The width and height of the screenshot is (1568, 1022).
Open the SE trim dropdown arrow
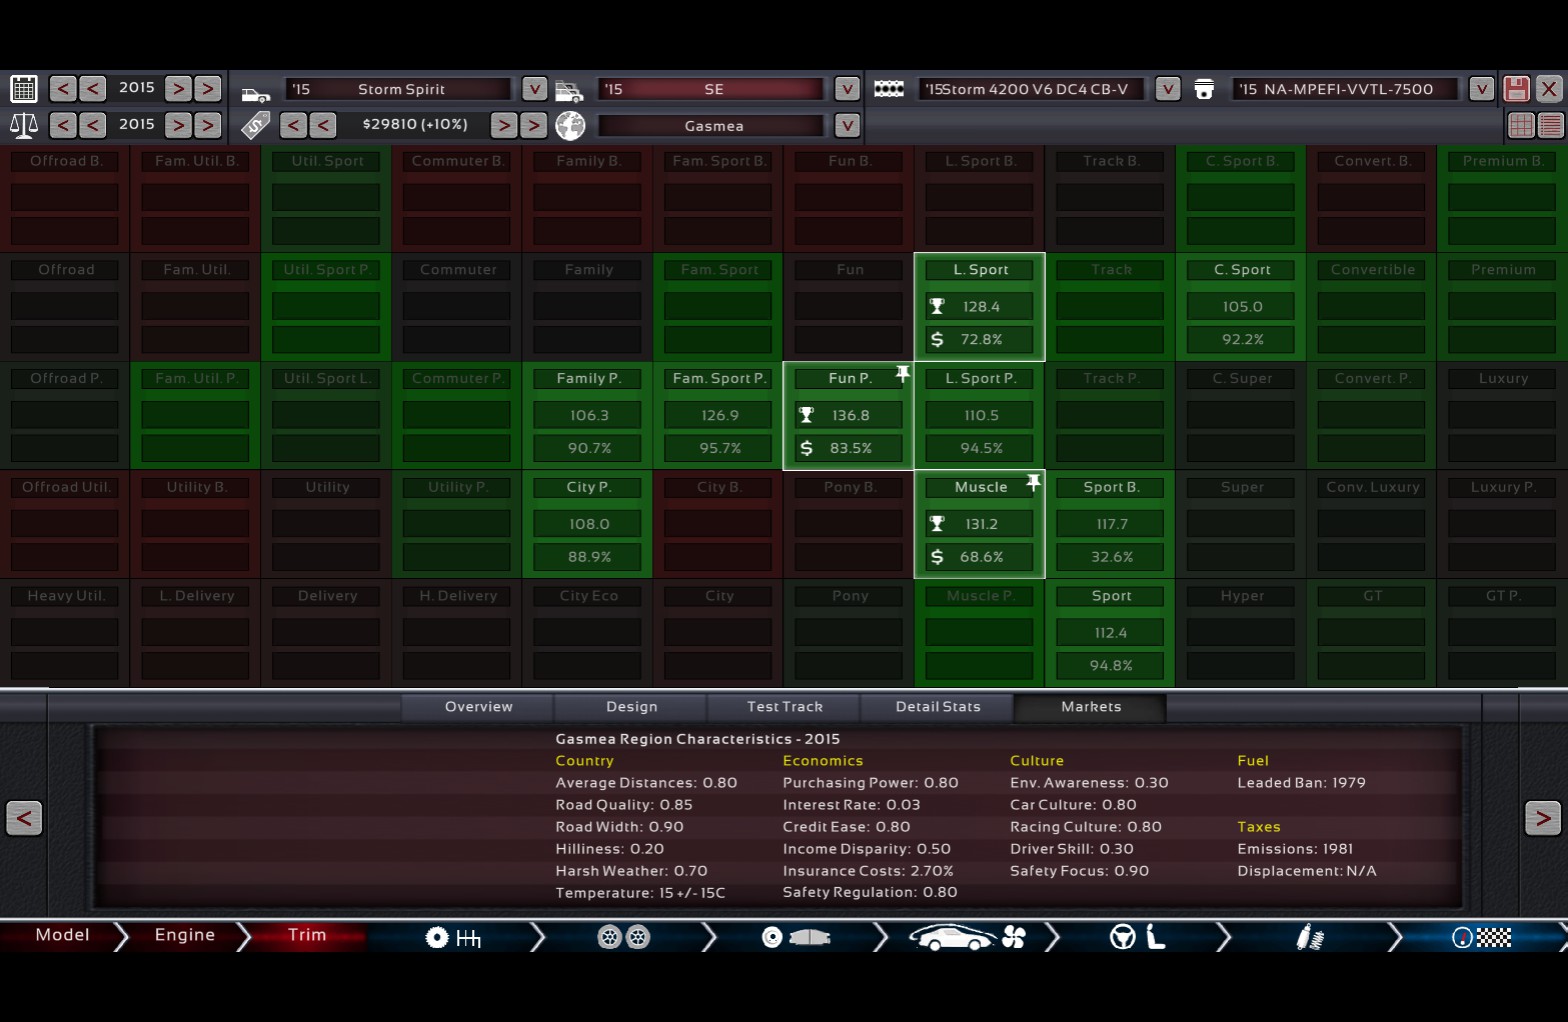tap(847, 89)
